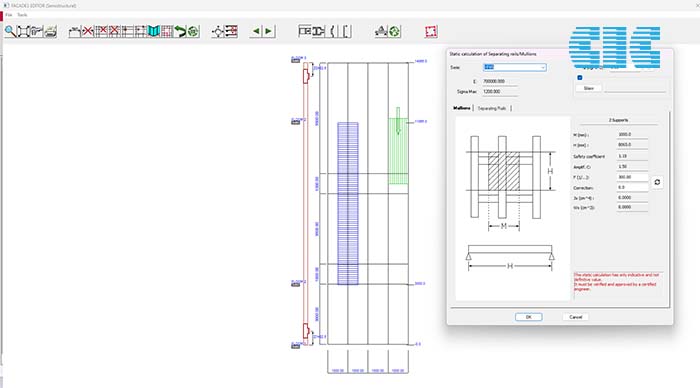This screenshot has height=388, width=700.
Task: Select the magnifier zoom tool
Action: pyautogui.click(x=10, y=31)
